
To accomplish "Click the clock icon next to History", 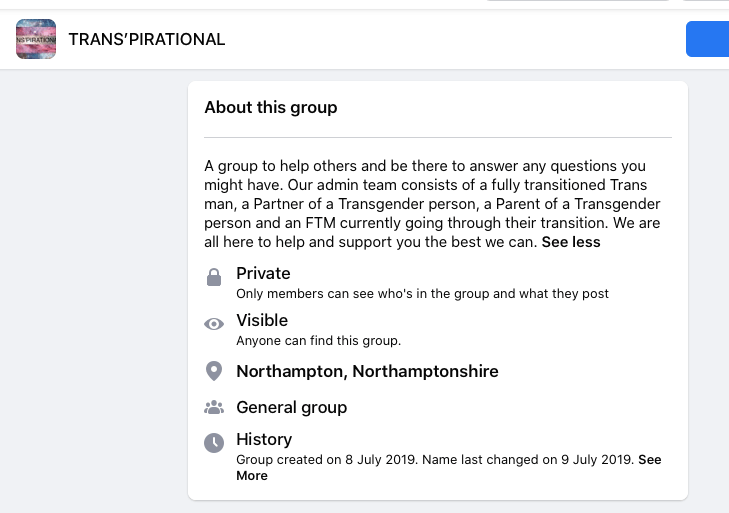I will 213,442.
